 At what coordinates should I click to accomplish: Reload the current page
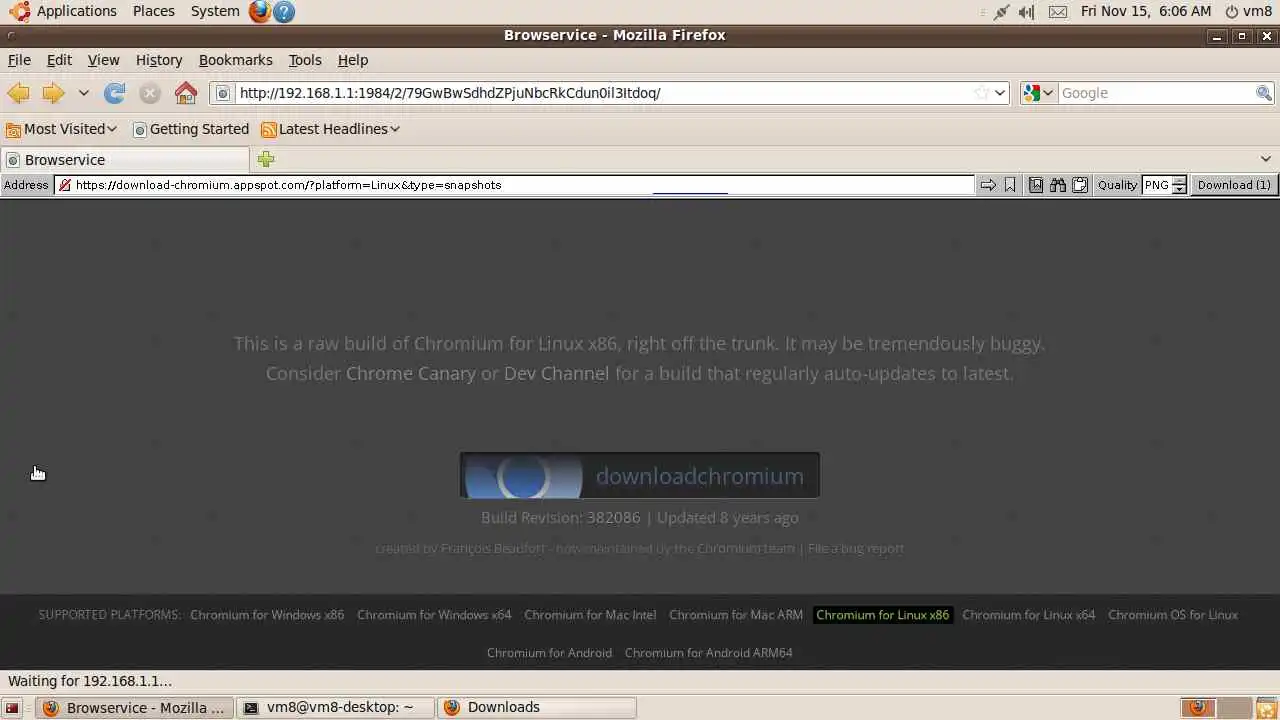115,93
